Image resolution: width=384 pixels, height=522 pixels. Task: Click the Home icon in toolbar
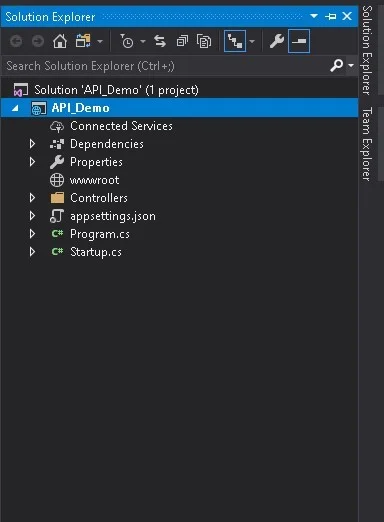click(x=60, y=41)
